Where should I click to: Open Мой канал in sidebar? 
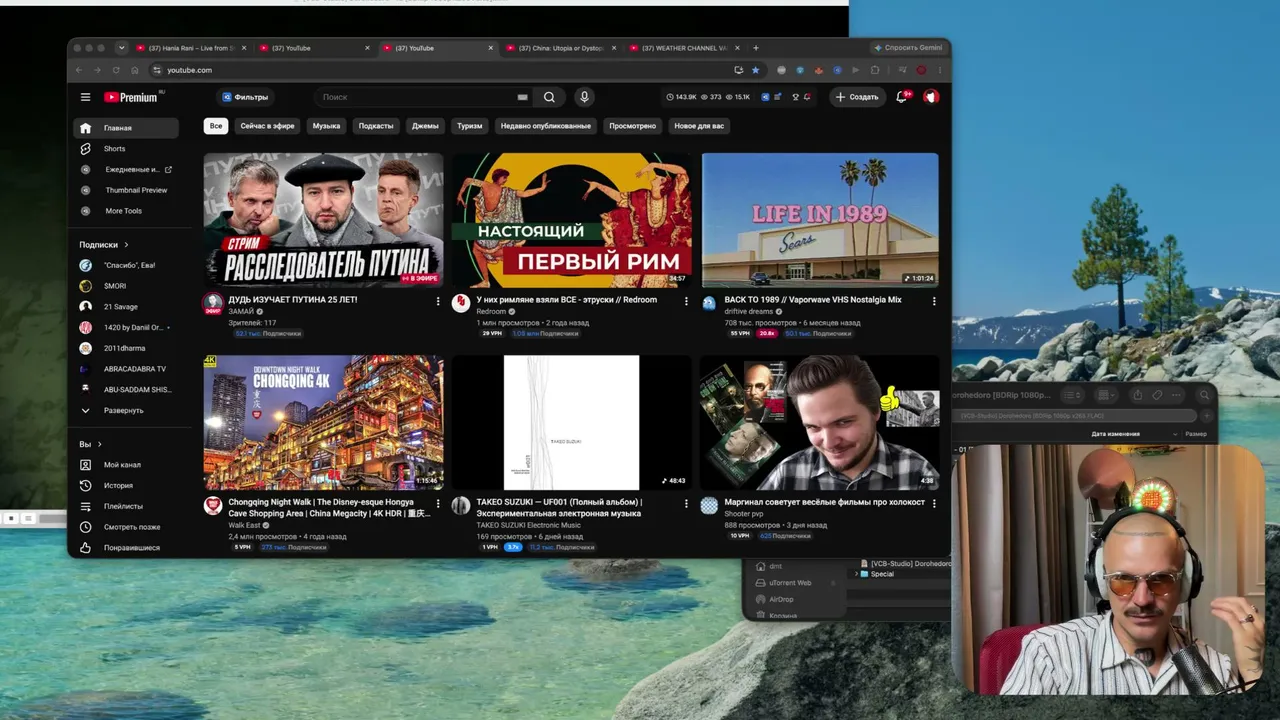(x=126, y=465)
